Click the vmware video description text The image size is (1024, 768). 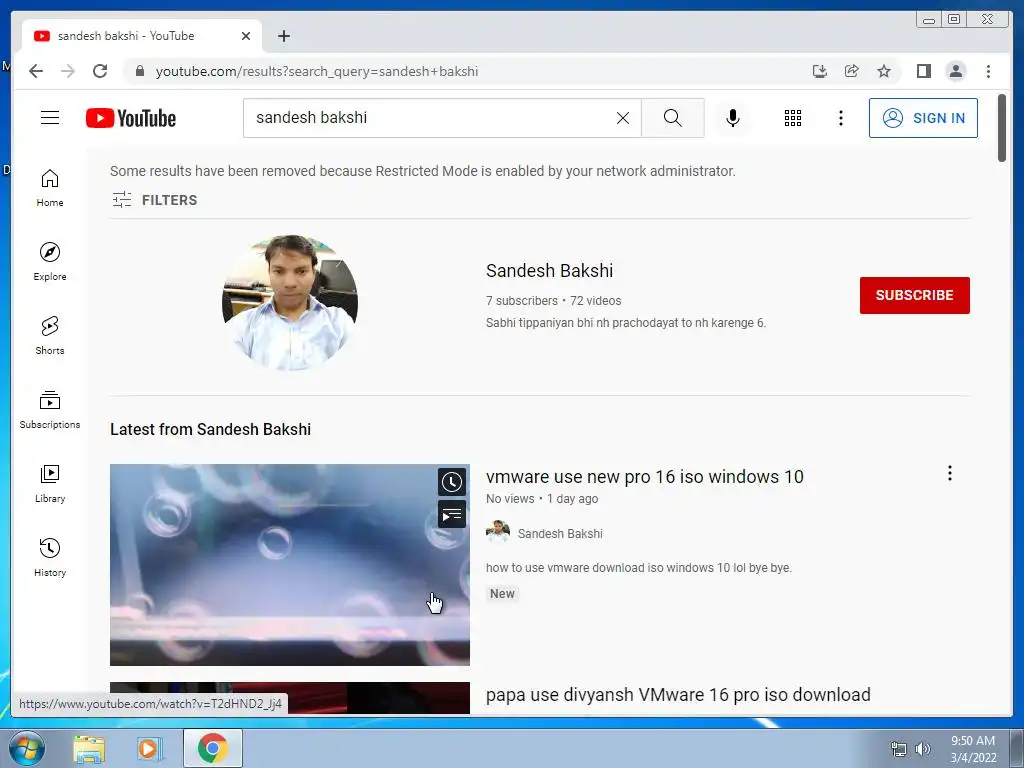tap(639, 568)
